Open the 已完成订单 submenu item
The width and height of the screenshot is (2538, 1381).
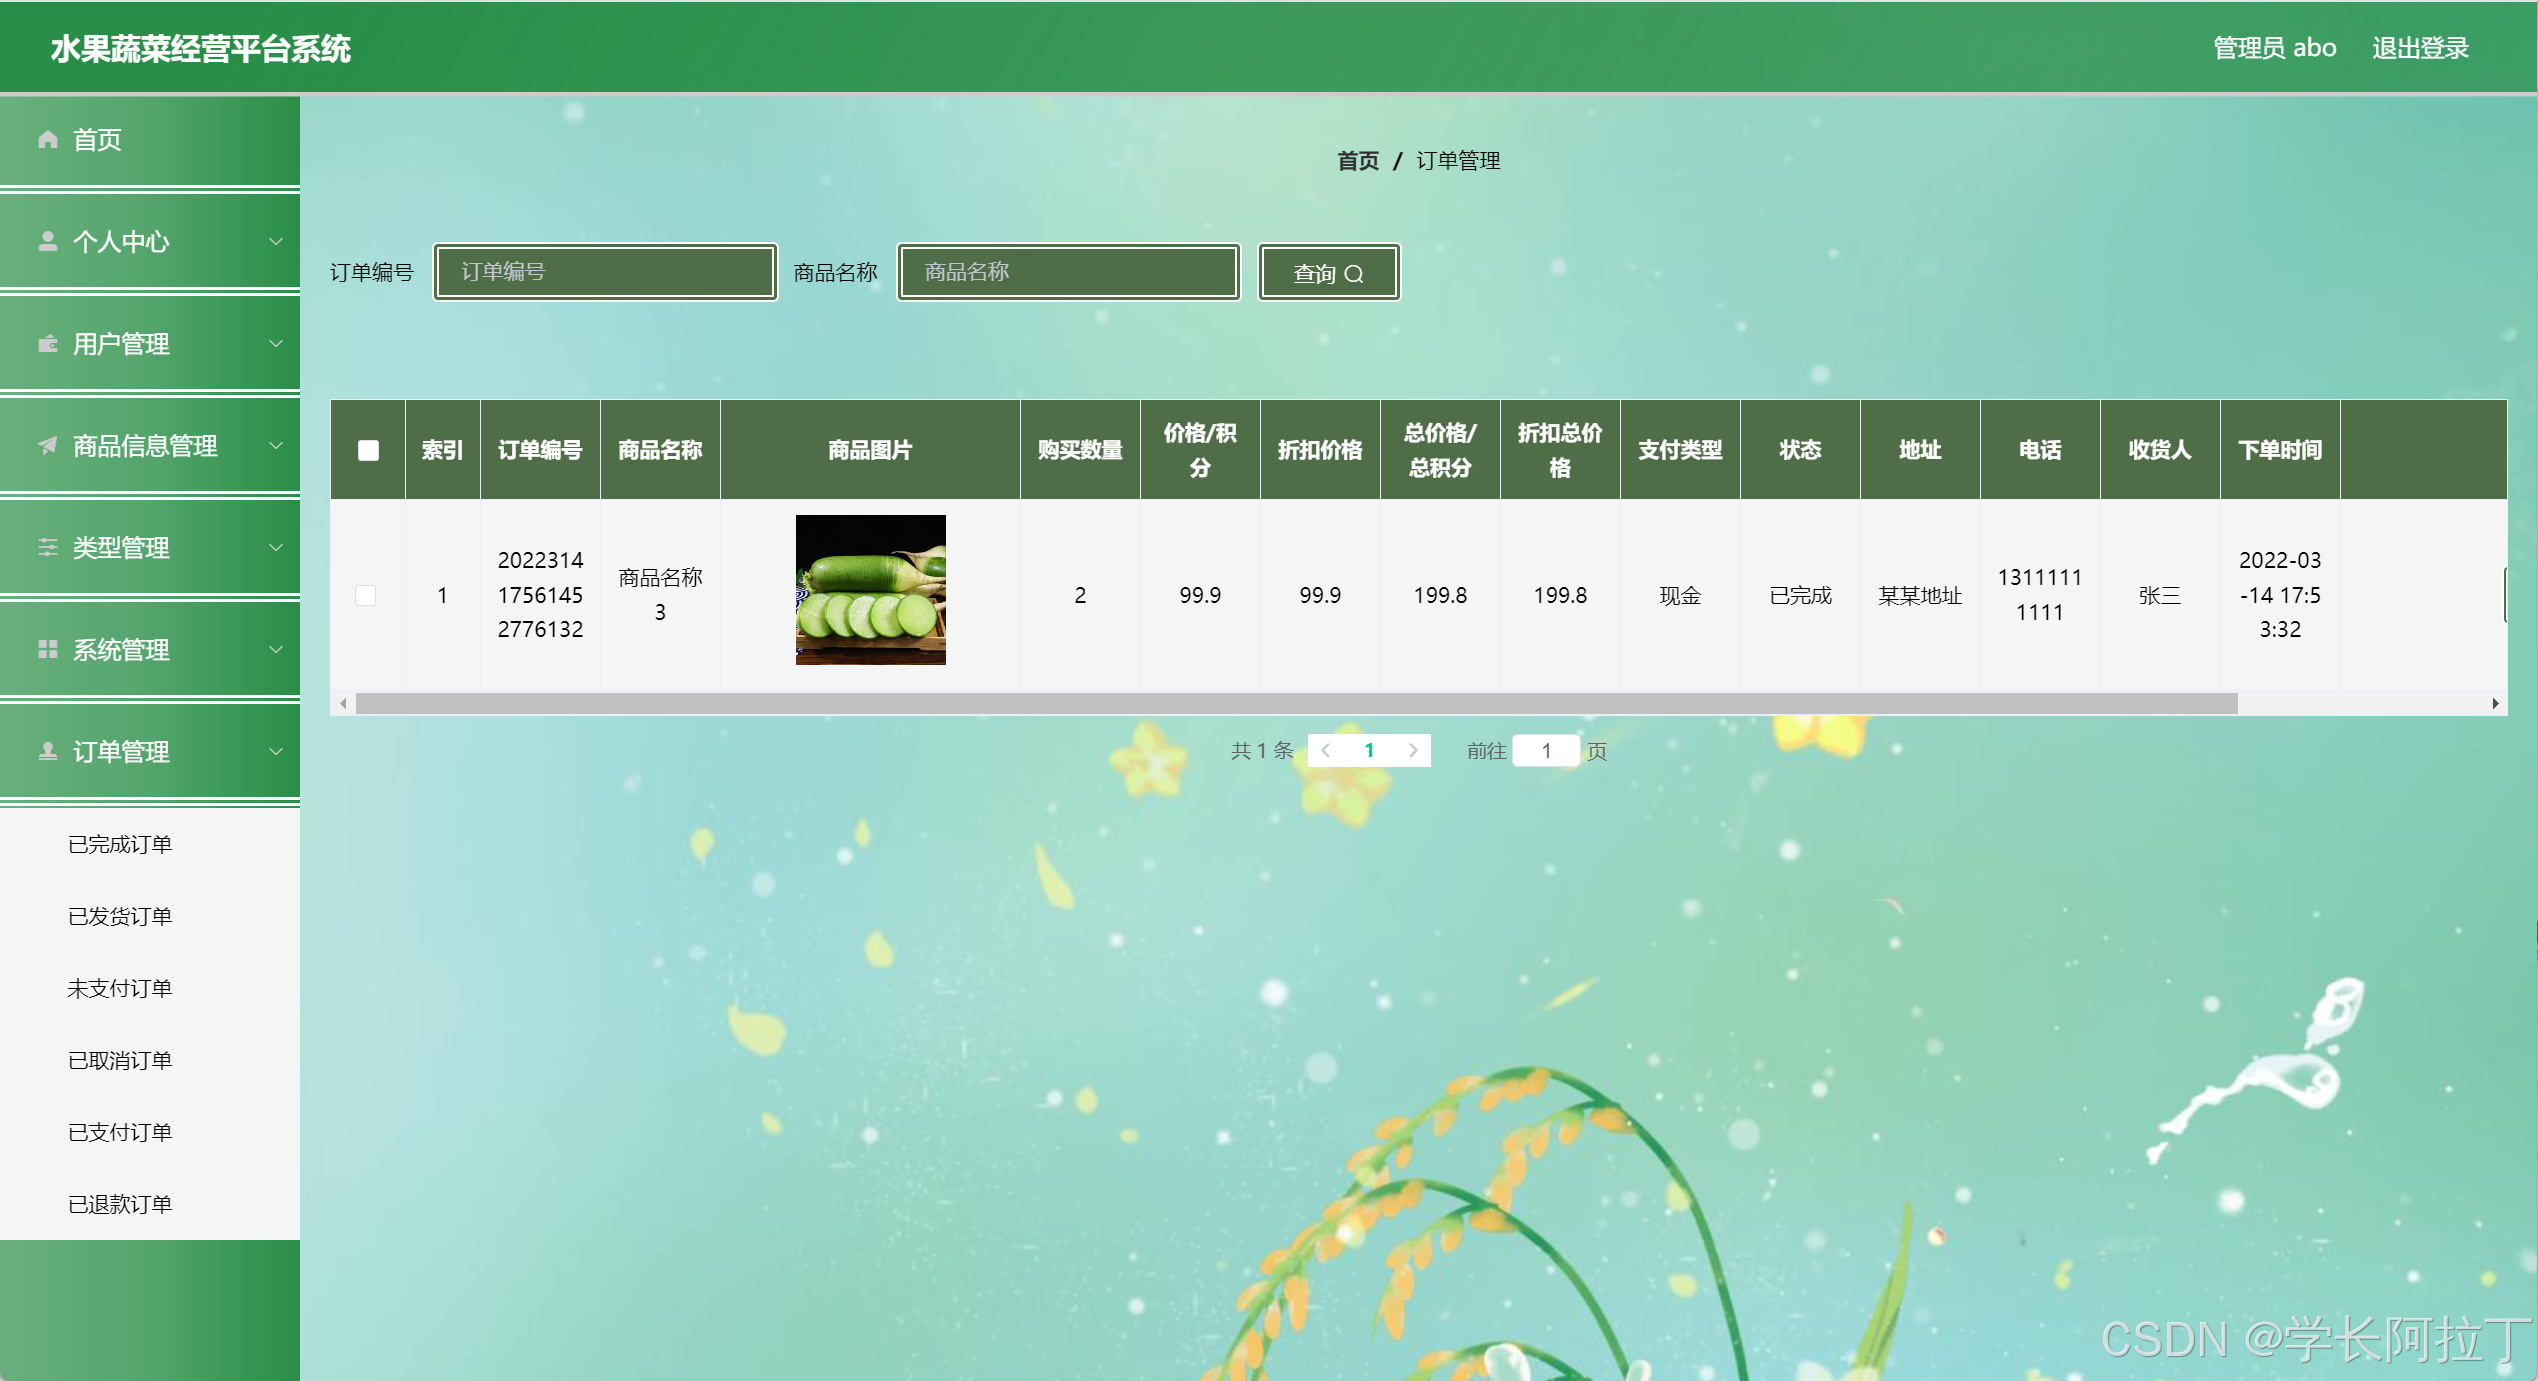pyautogui.click(x=120, y=845)
